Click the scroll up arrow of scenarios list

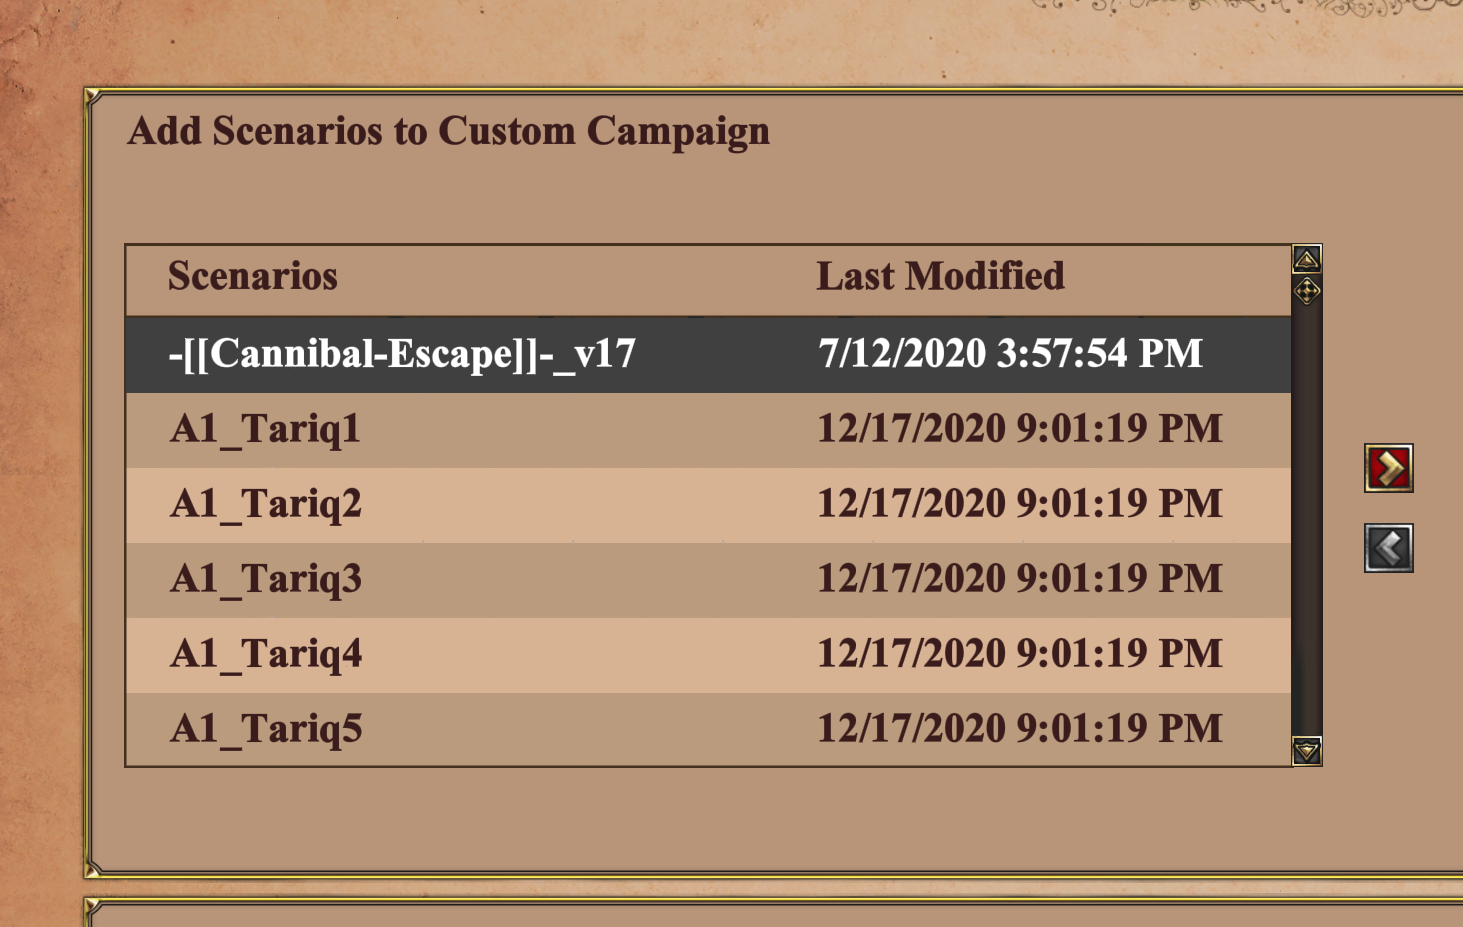pyautogui.click(x=1306, y=260)
